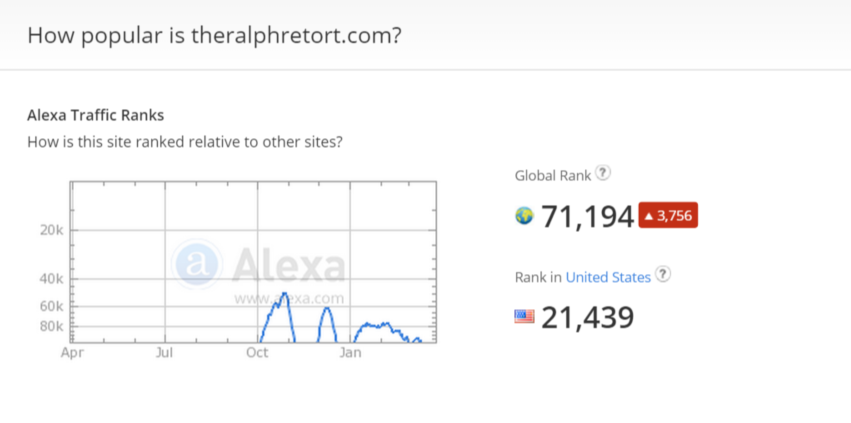Click the help icon beside United States rank

[663, 274]
